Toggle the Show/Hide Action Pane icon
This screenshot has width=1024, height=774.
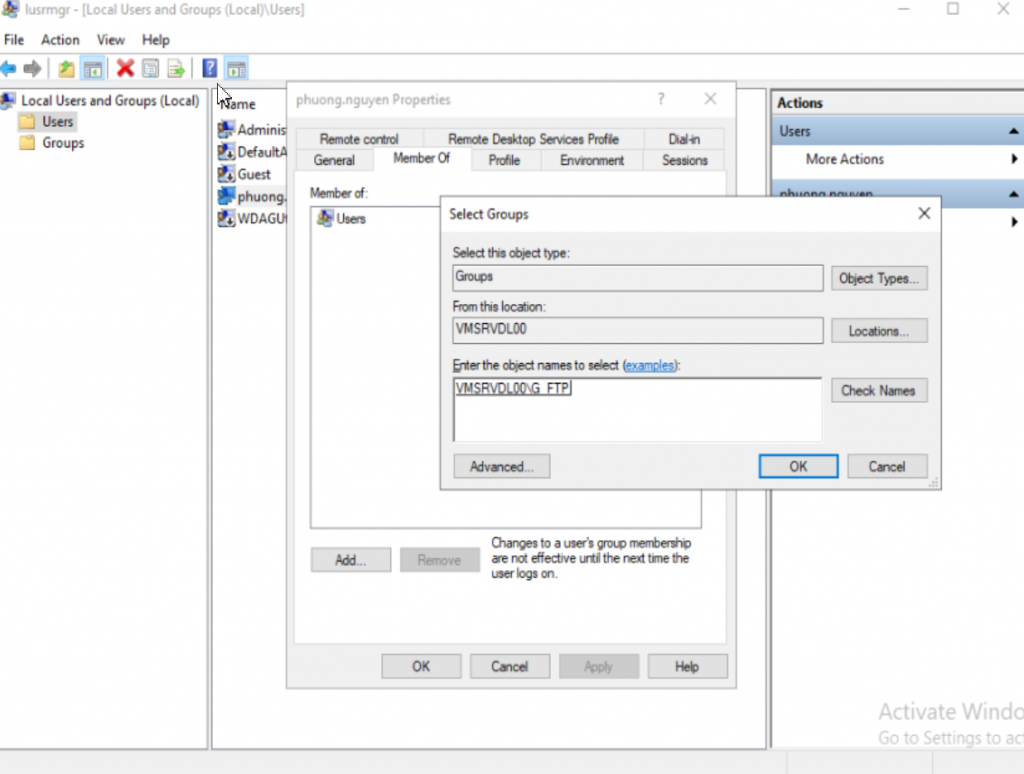click(x=237, y=68)
